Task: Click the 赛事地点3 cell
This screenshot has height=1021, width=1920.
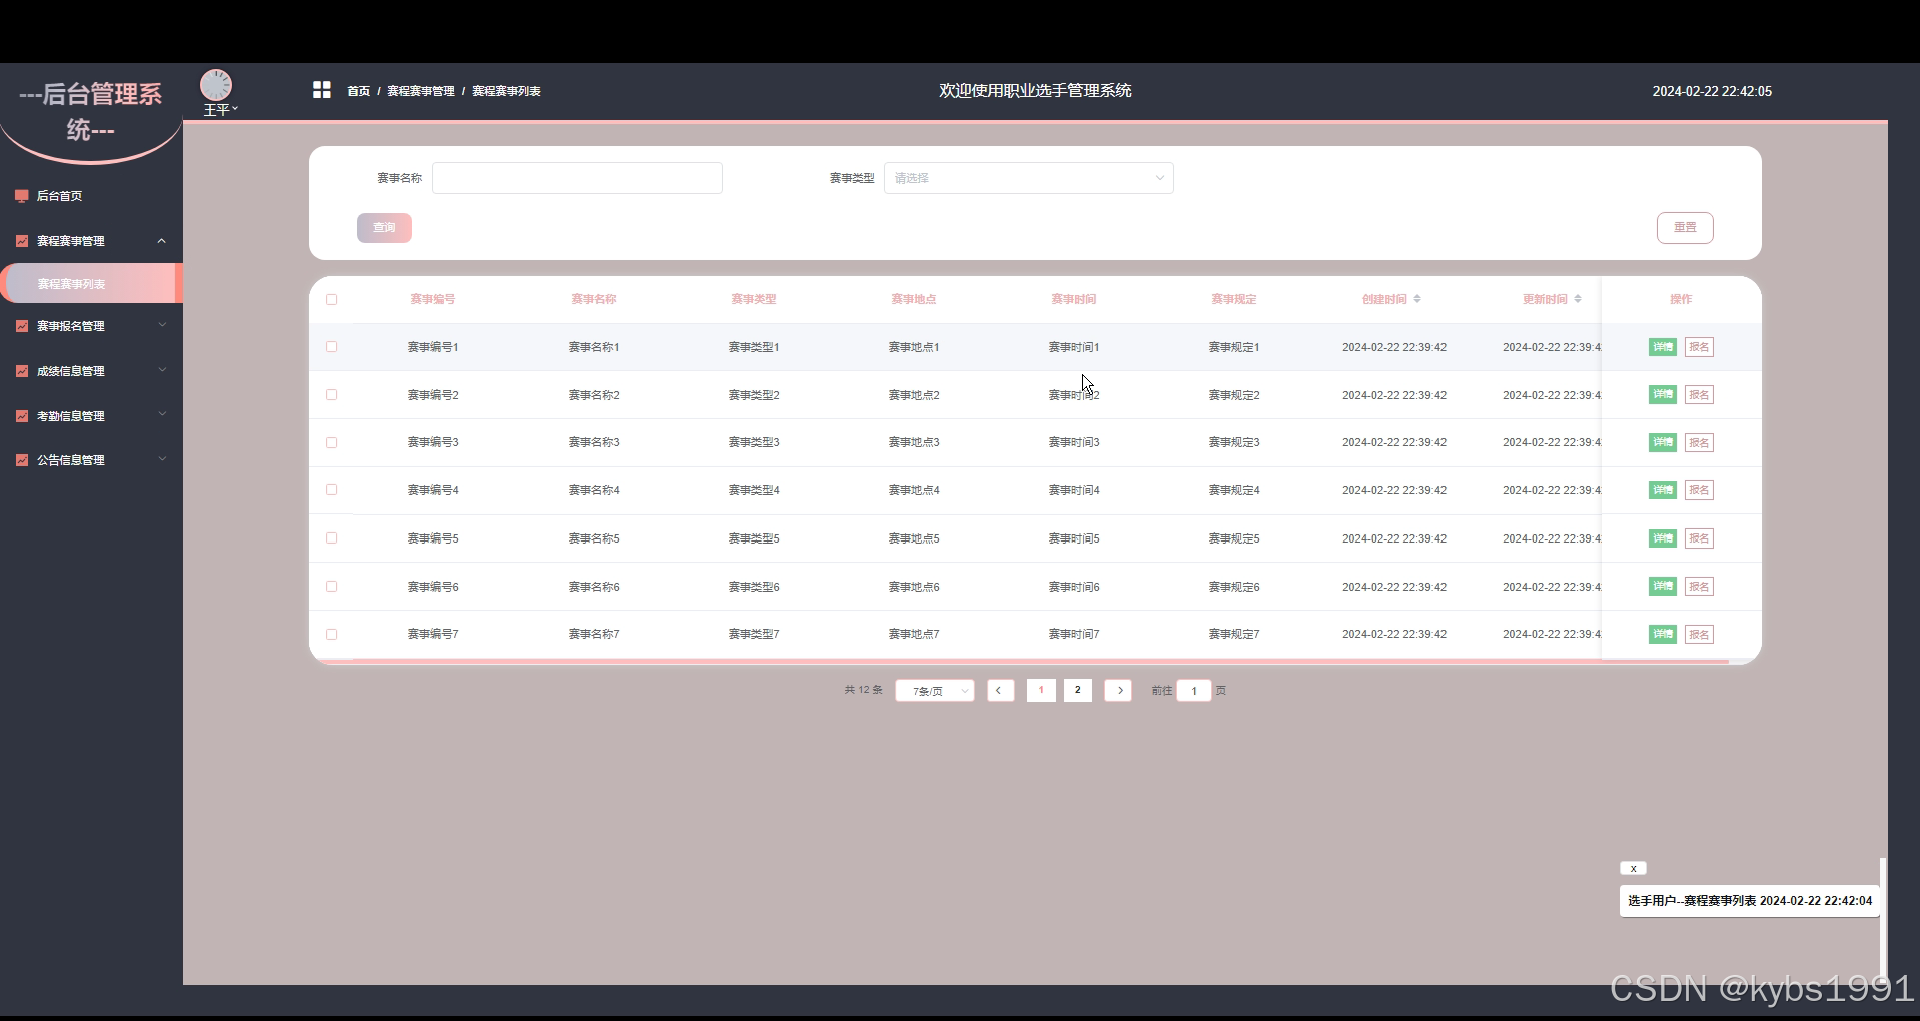Action: point(914,442)
